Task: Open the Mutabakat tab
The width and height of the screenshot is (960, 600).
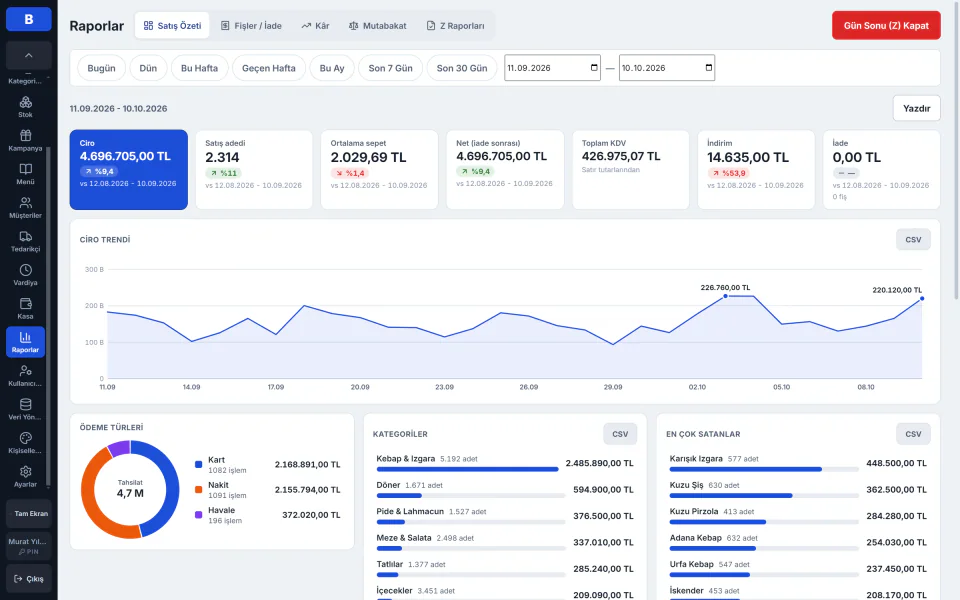Action: click(x=377, y=26)
